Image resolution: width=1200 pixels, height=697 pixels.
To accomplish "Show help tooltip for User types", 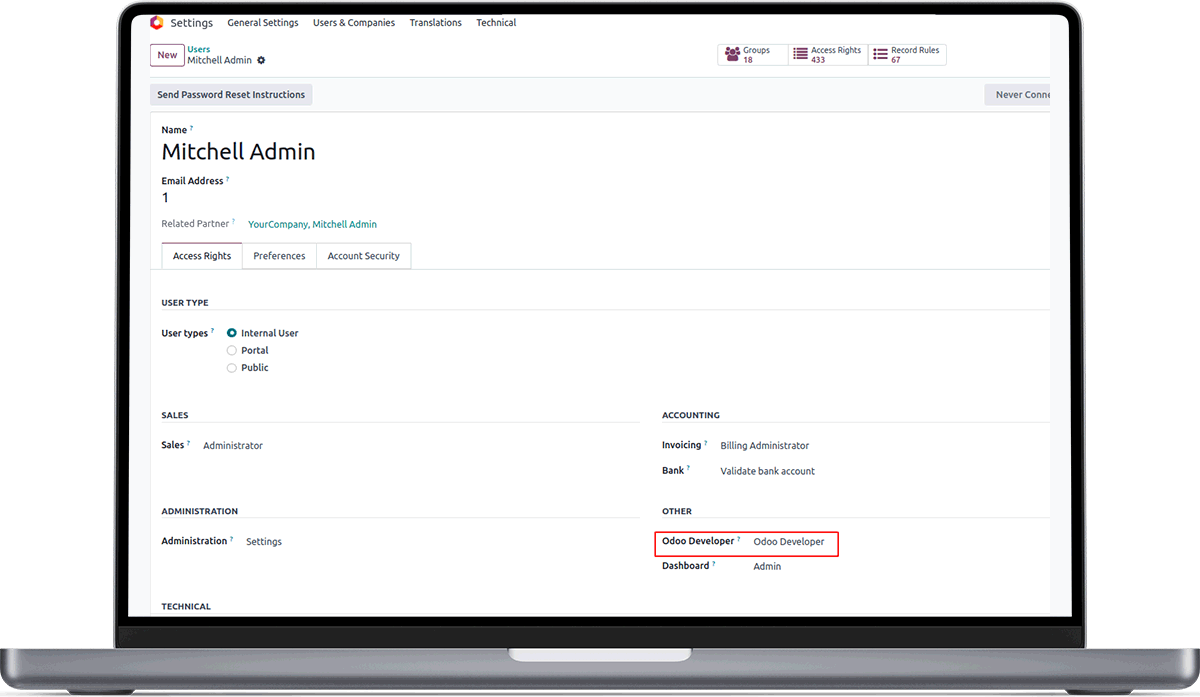I will (x=213, y=331).
